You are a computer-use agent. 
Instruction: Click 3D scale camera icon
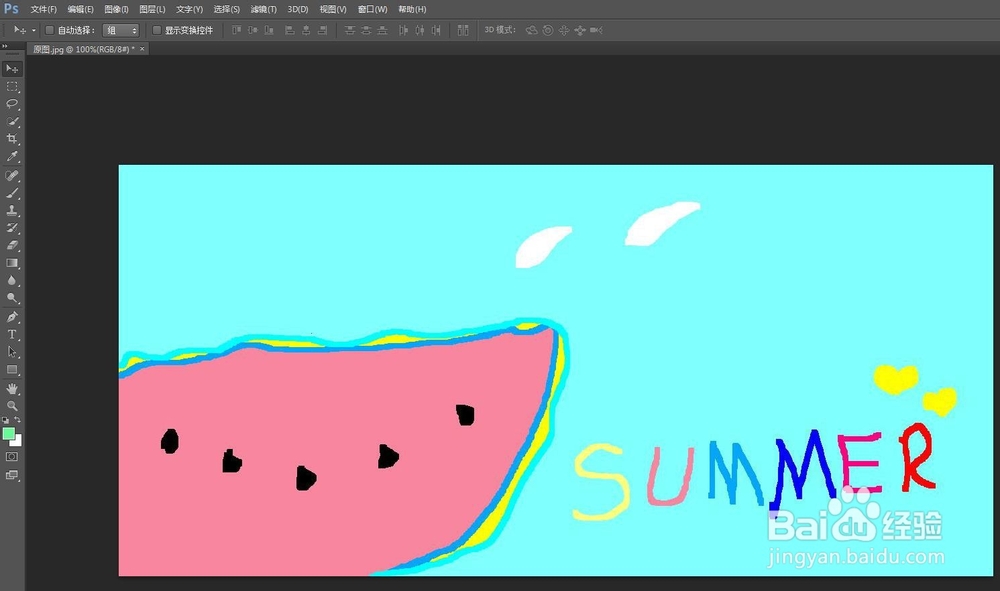596,30
